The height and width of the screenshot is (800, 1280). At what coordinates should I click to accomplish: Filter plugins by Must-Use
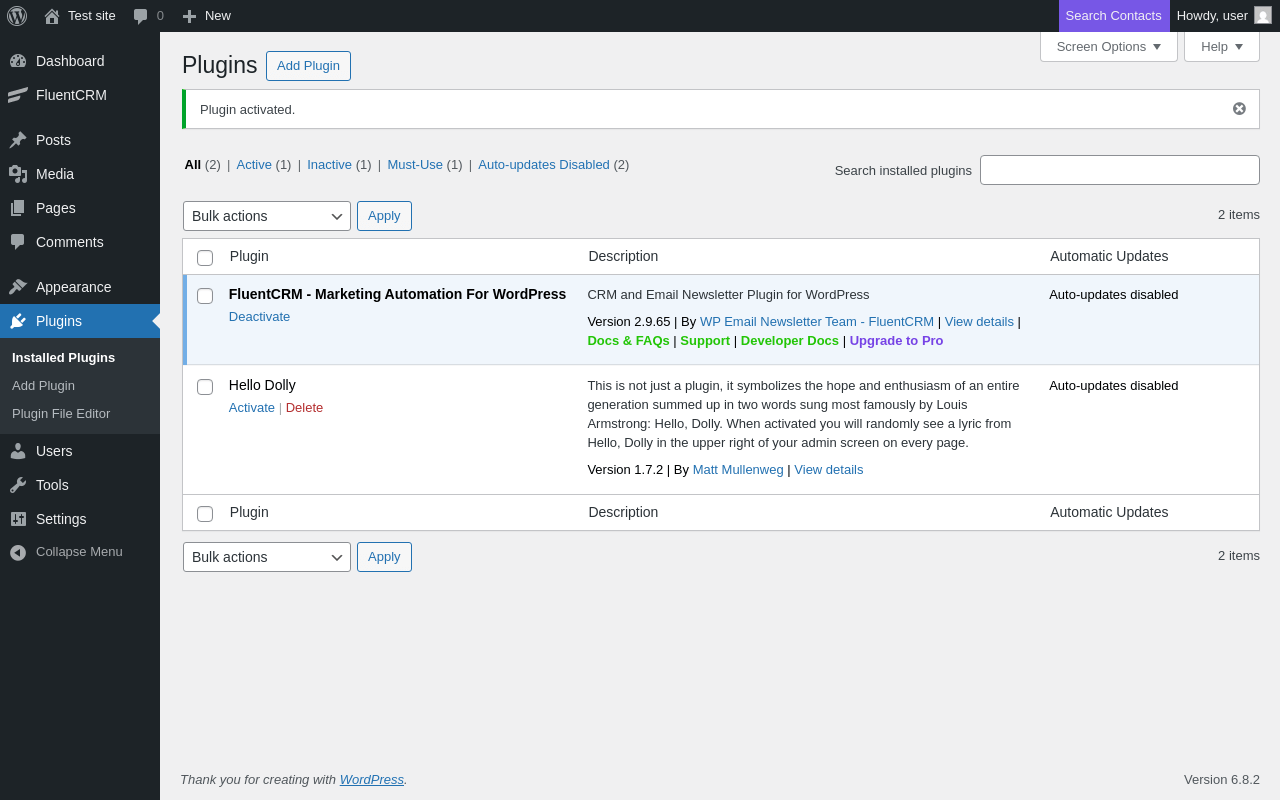click(x=415, y=165)
